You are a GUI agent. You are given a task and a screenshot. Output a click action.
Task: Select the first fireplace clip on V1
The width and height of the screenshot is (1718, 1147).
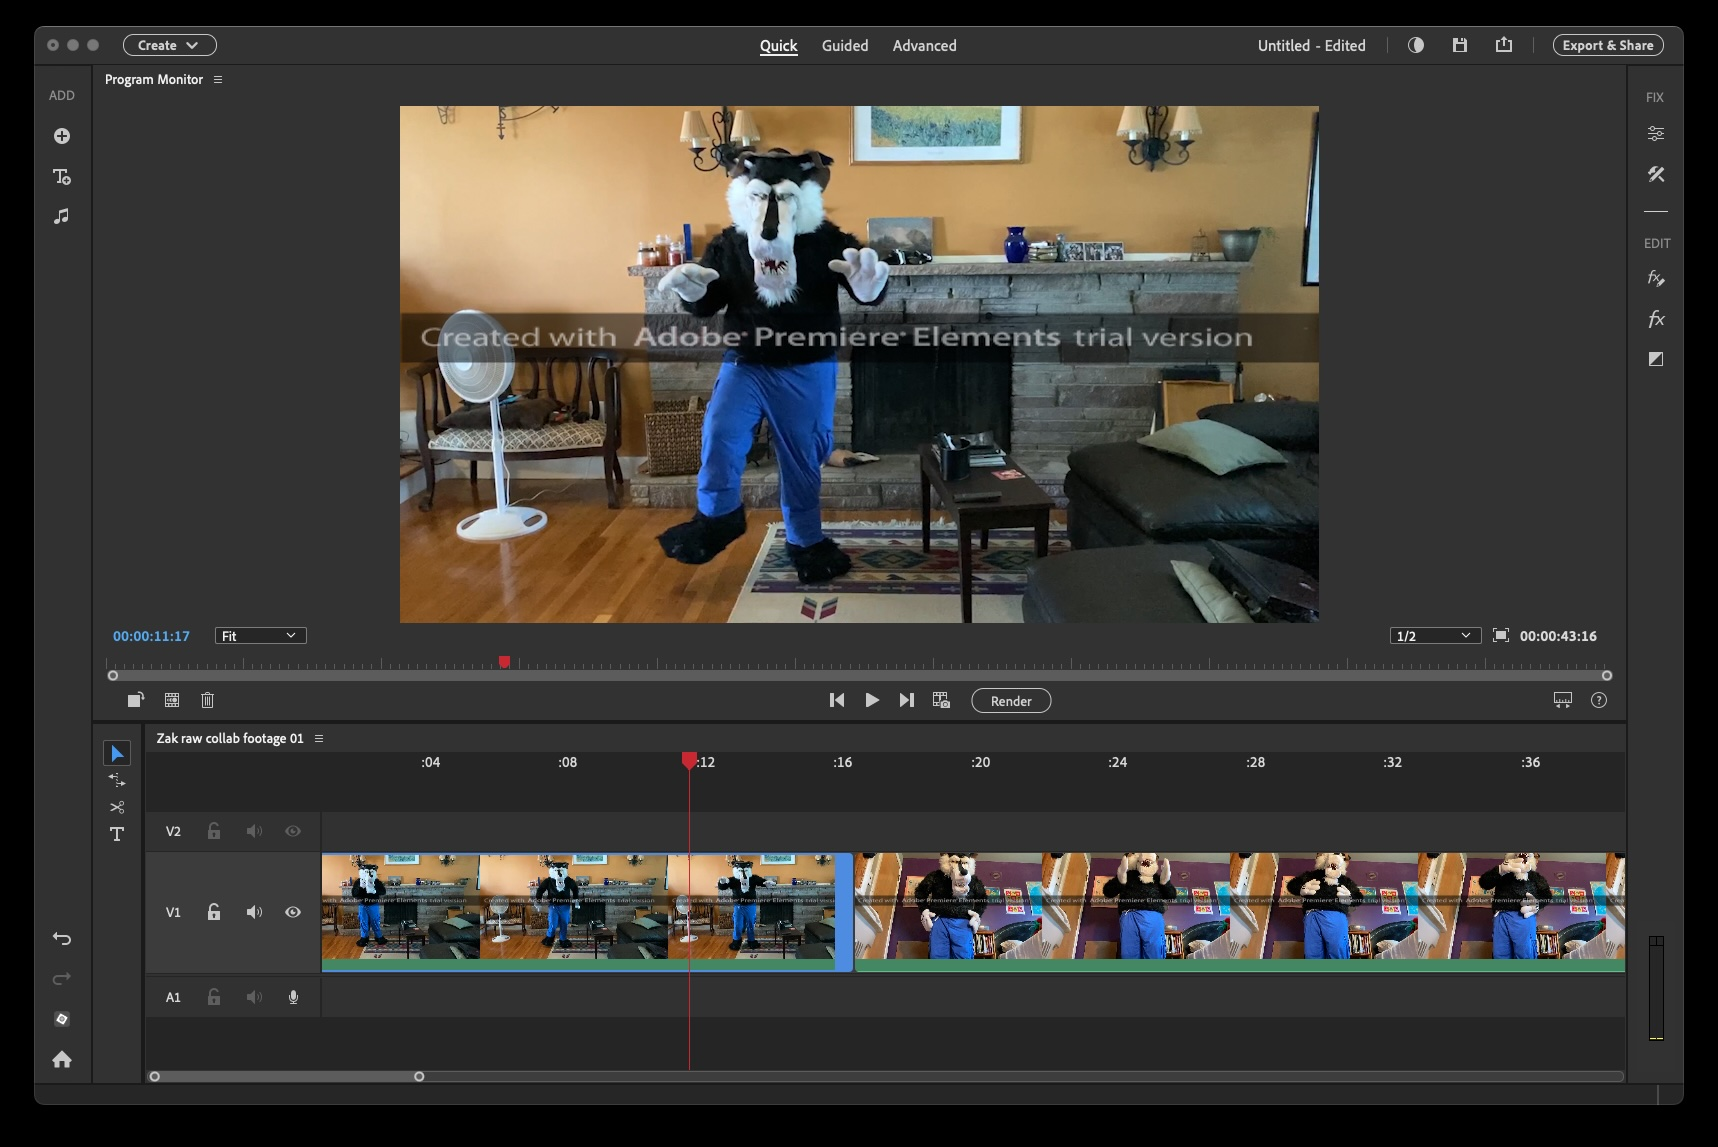(587, 912)
